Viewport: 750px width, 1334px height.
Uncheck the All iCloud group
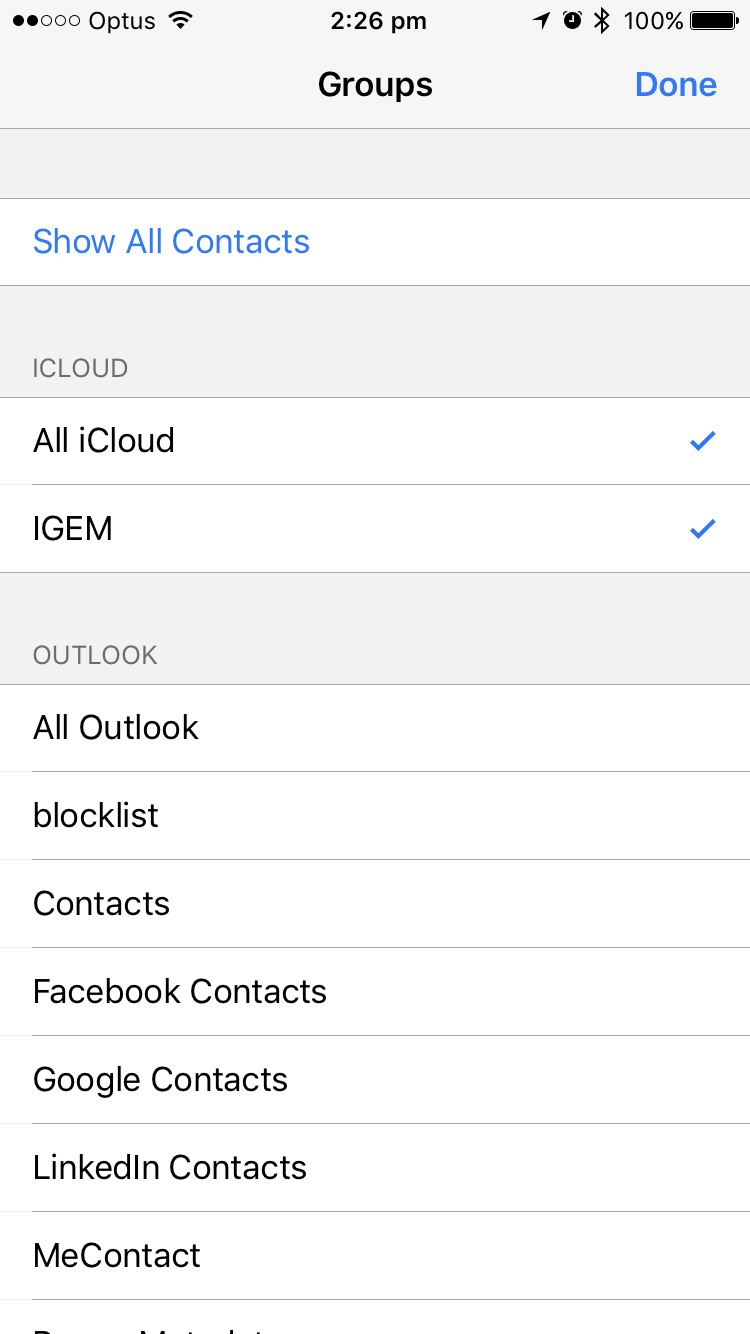[x=702, y=441]
